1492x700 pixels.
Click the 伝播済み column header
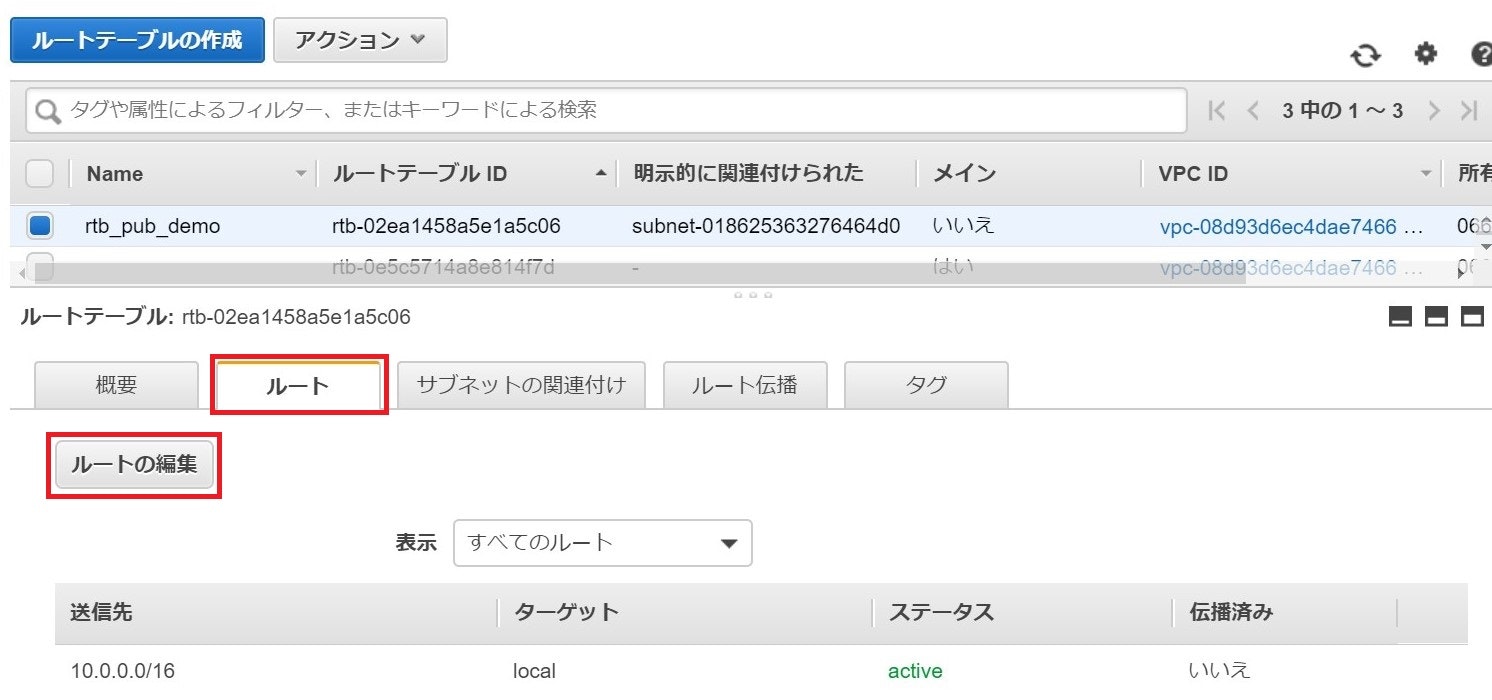pos(1231,612)
